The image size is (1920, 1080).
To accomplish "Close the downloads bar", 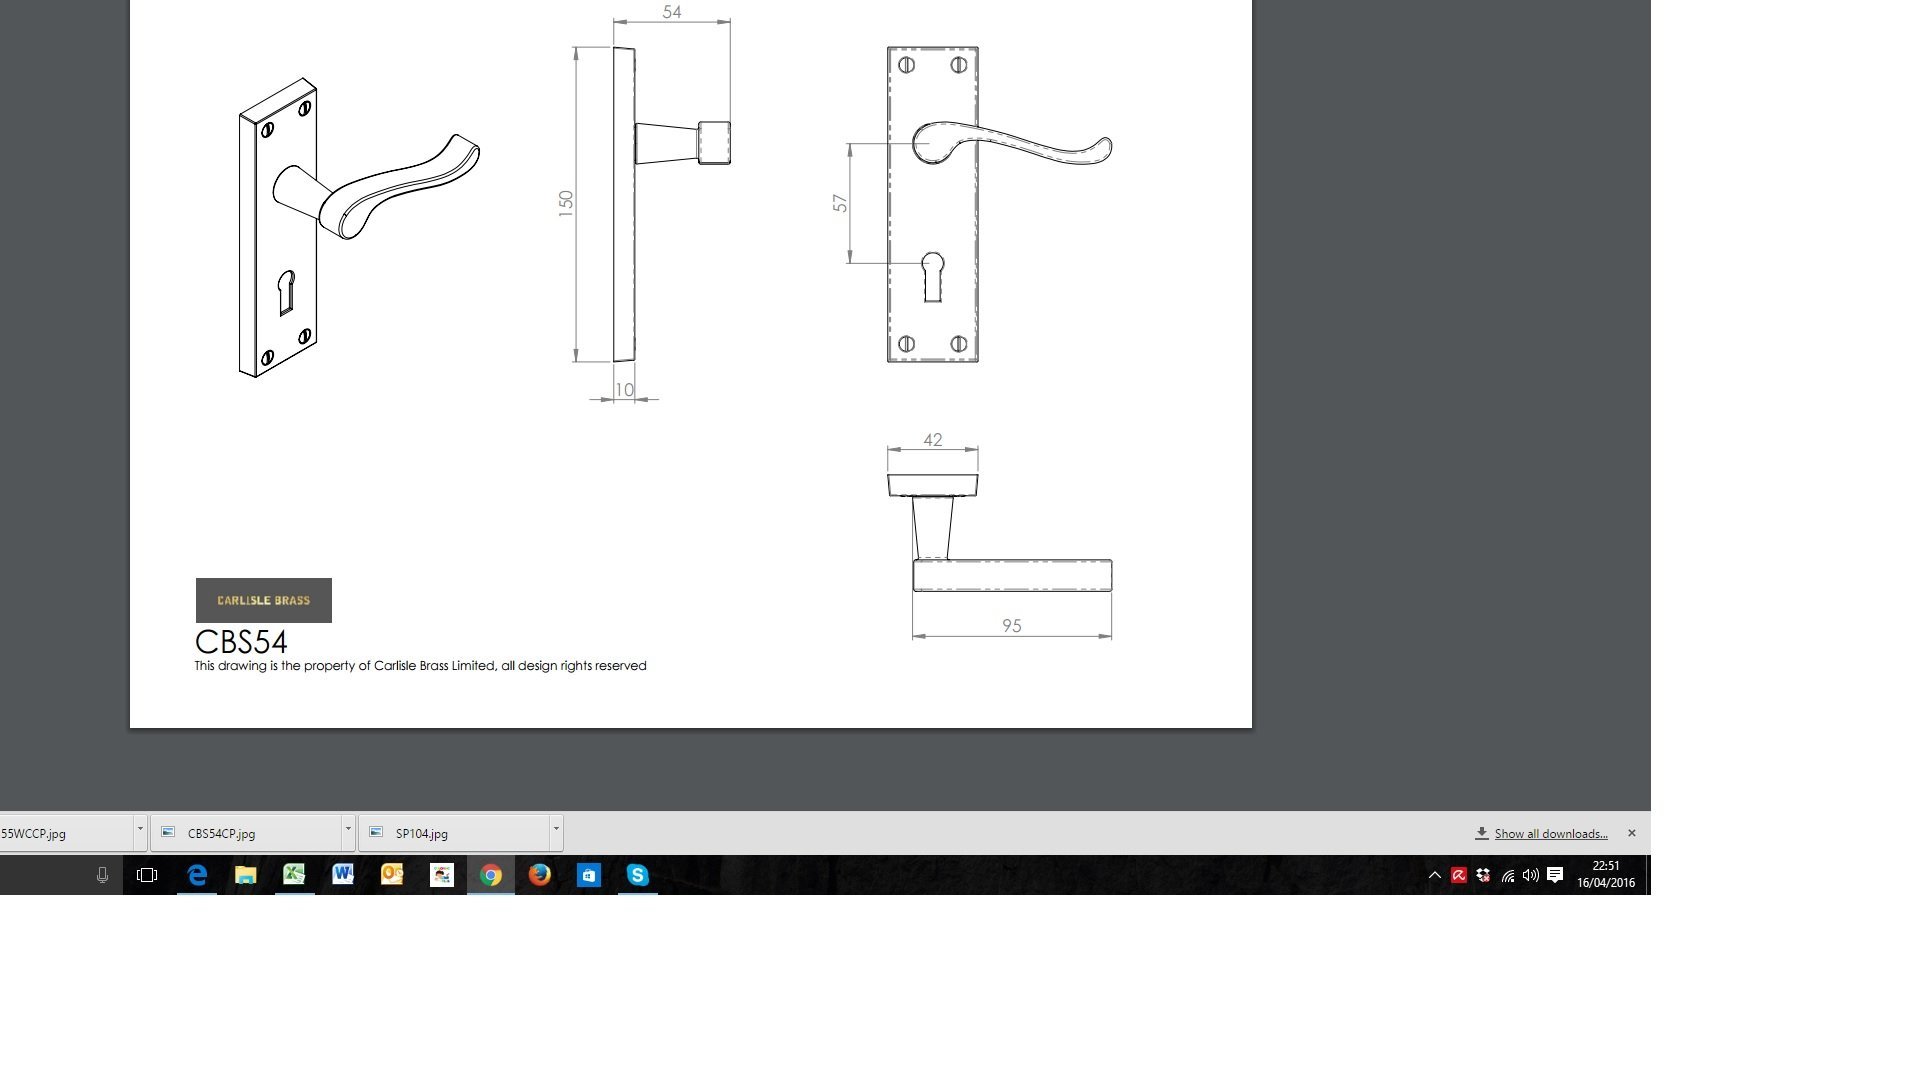I will click(1631, 833).
